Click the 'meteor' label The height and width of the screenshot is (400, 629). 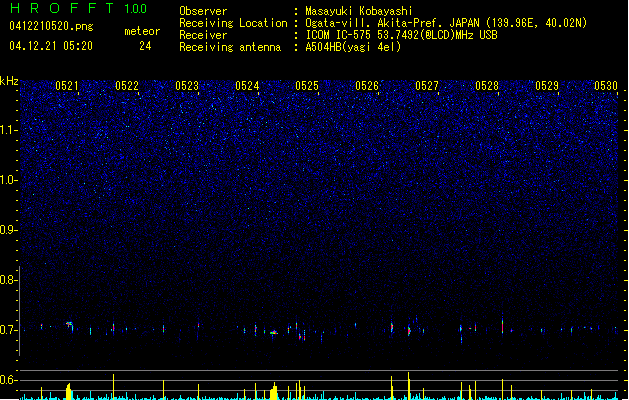(142, 31)
